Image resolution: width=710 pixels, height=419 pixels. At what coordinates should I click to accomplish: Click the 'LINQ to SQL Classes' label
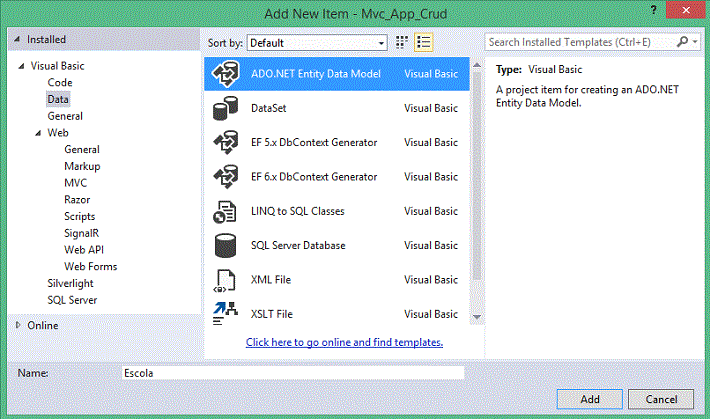[x=297, y=212]
